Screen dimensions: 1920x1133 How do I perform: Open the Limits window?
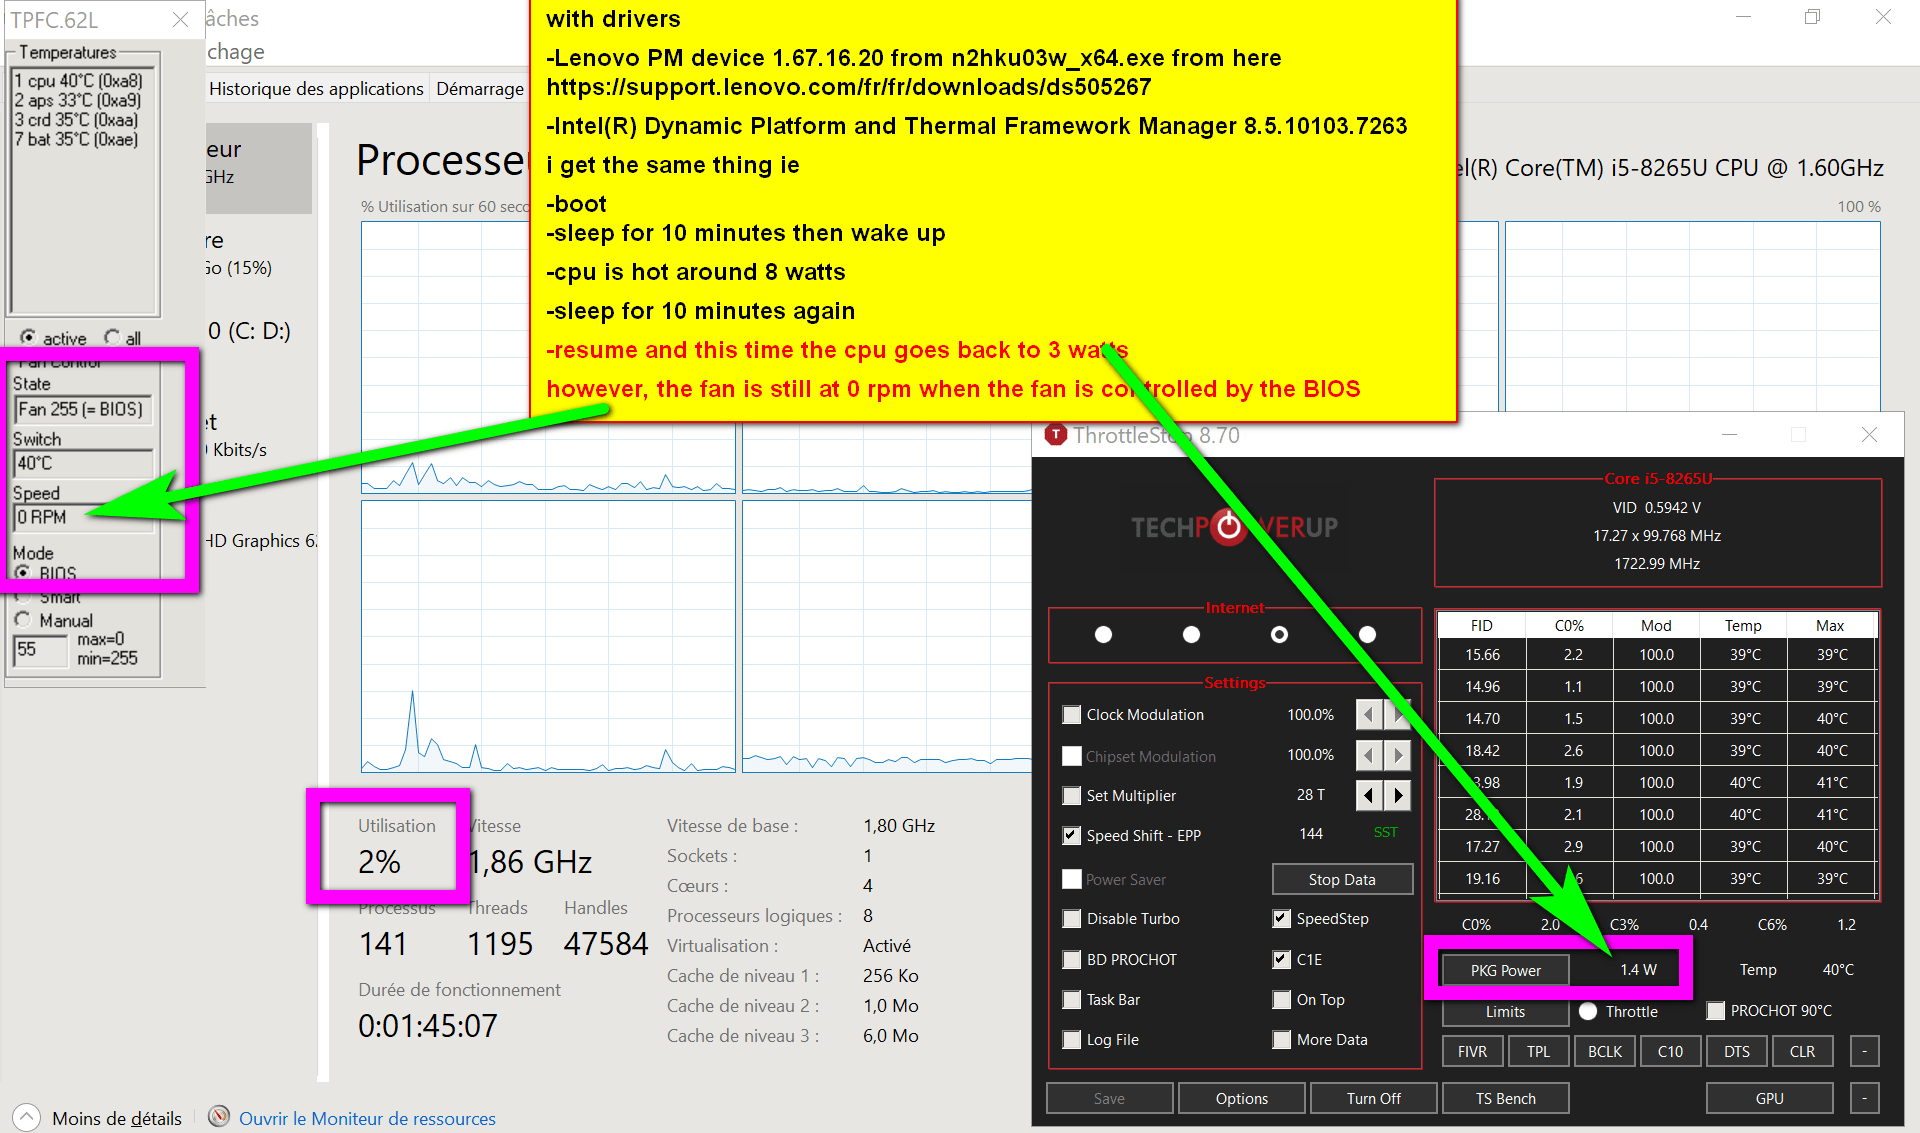[1505, 1011]
